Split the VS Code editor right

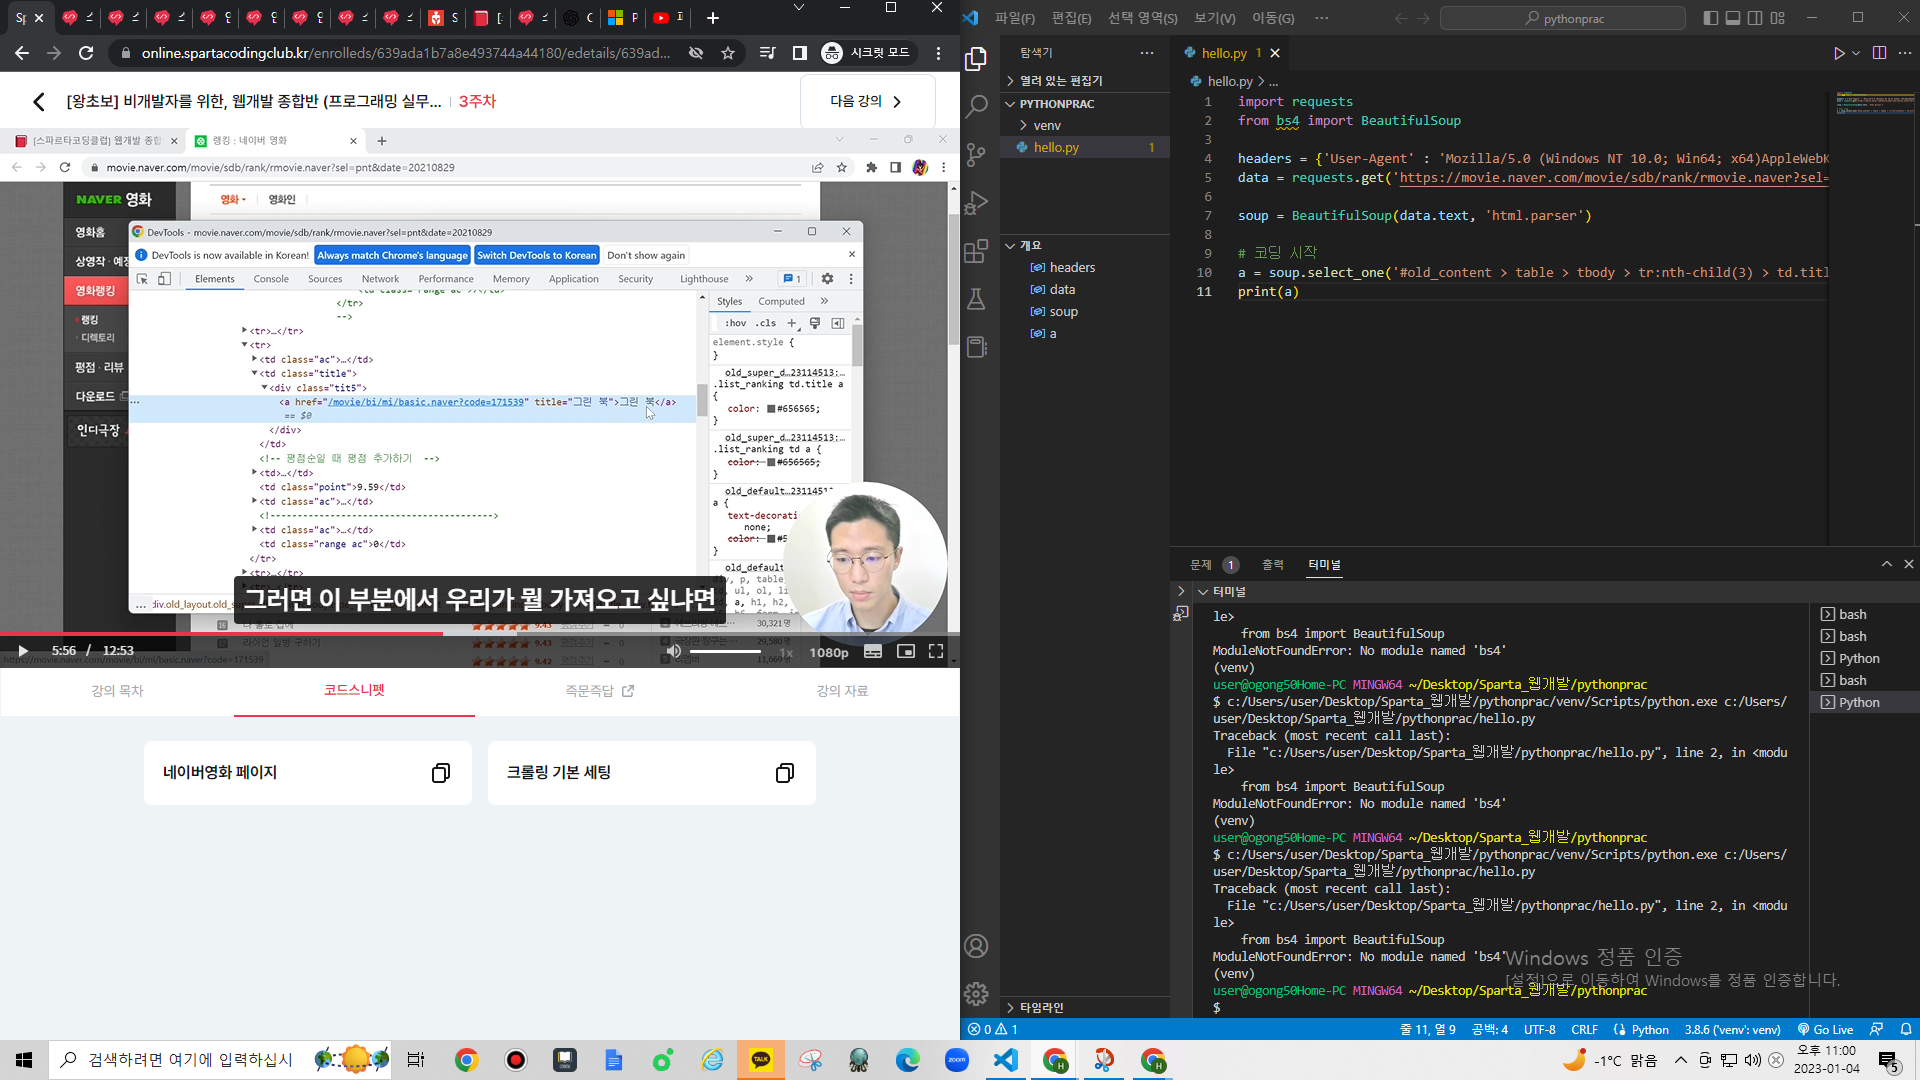tap(1879, 53)
